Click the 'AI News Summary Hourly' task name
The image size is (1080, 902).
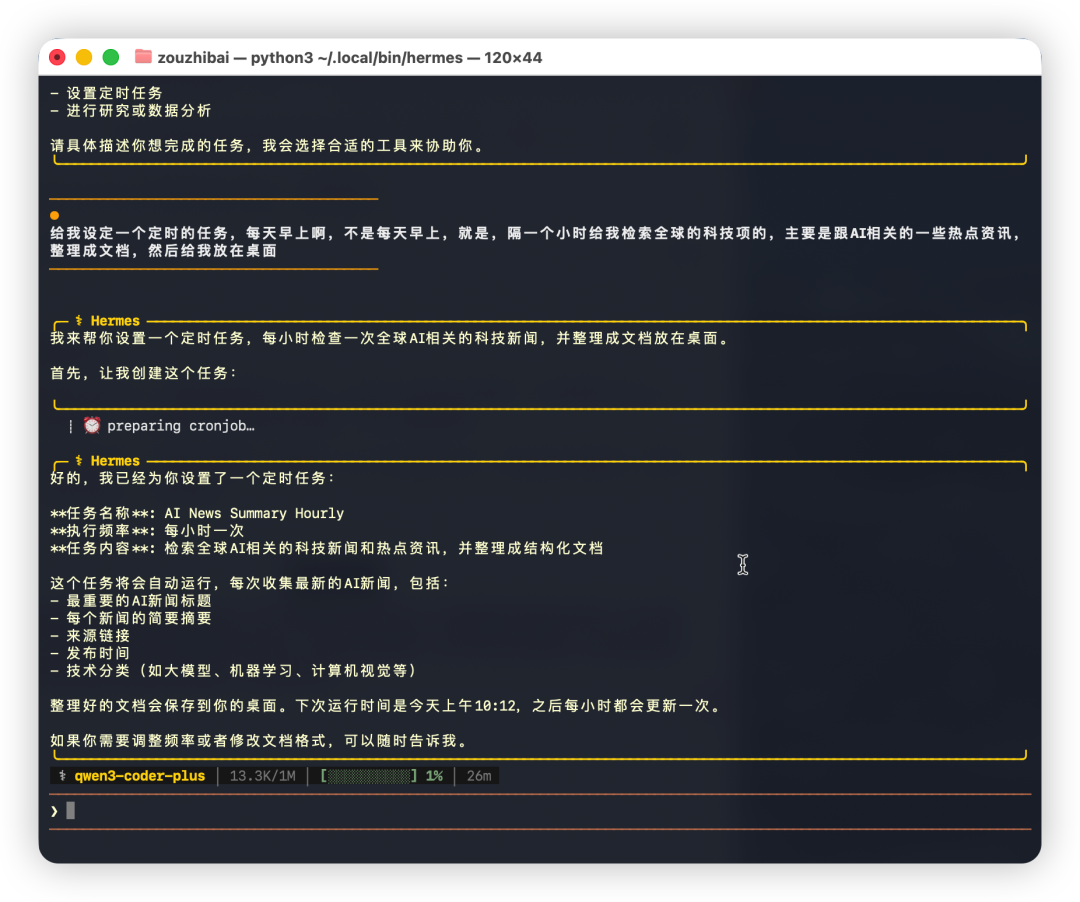coord(254,513)
